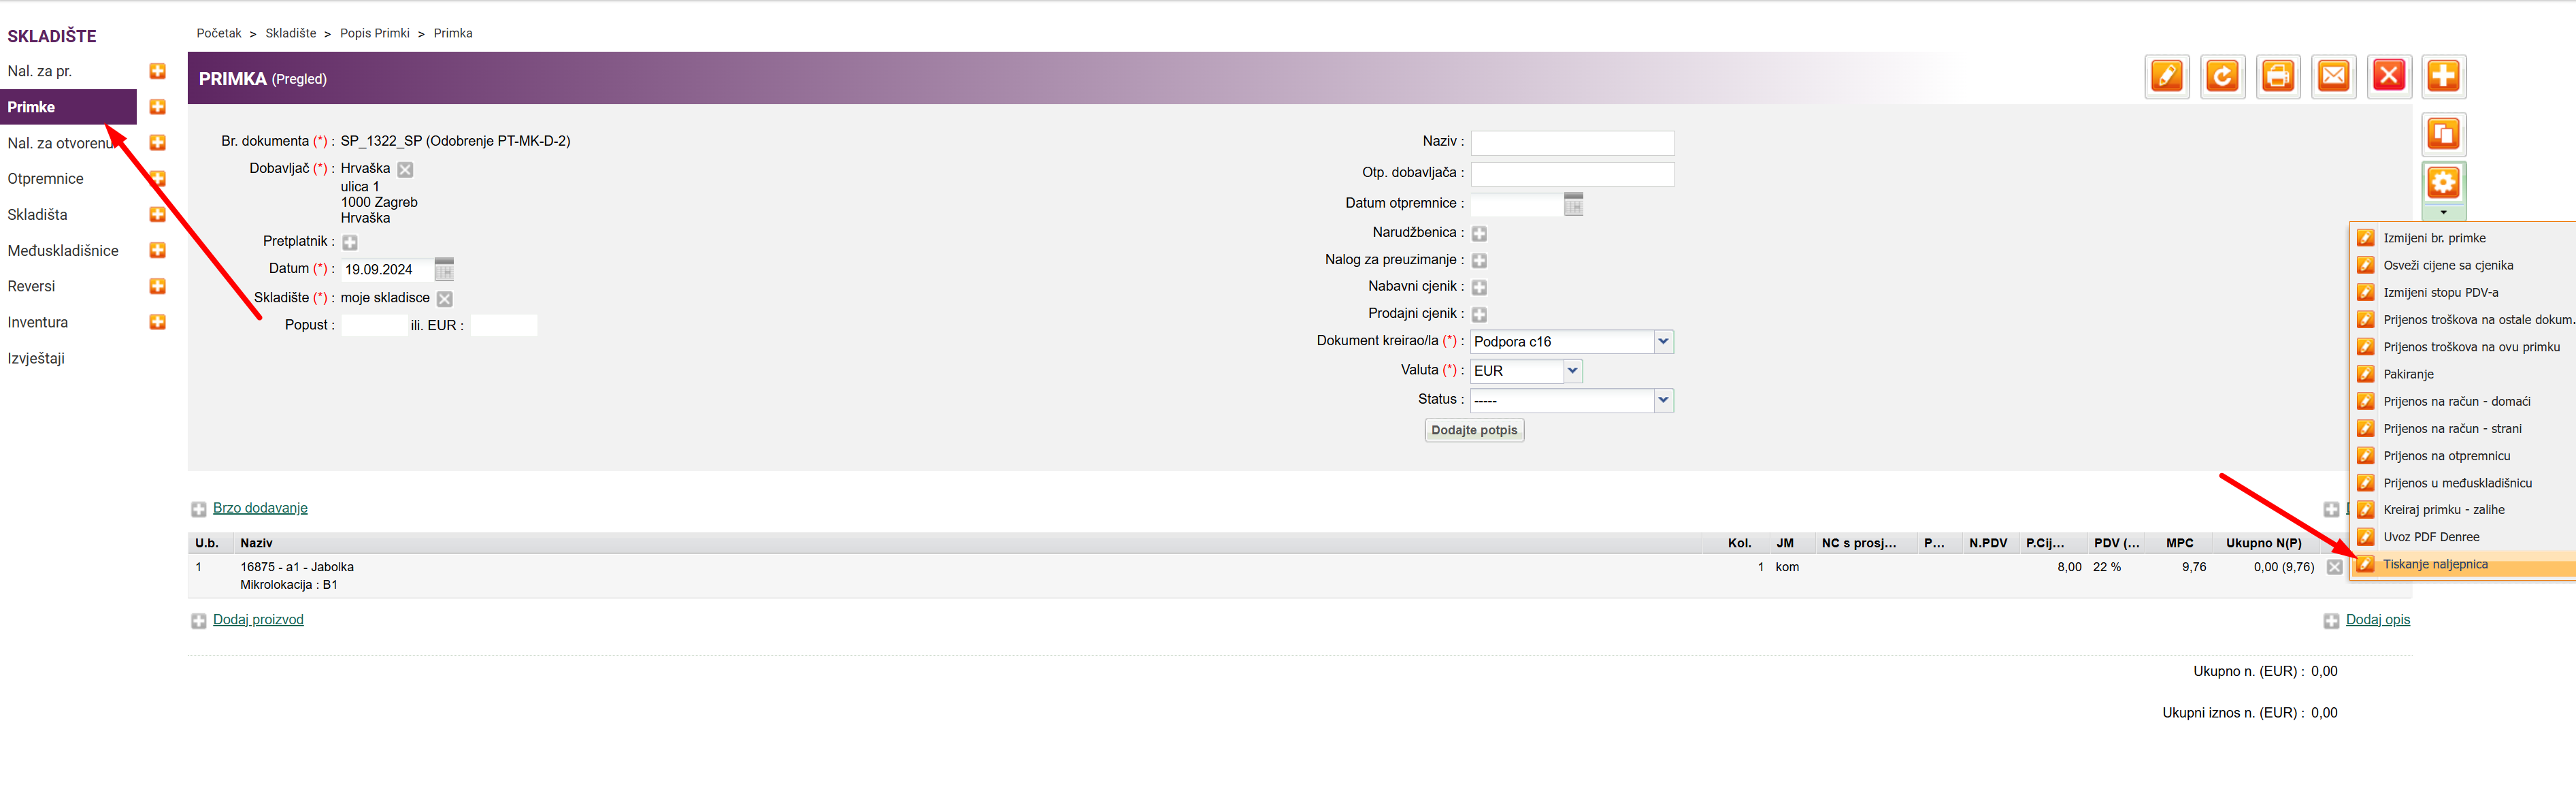Delete the Jabolka product row
This screenshot has width=2576, height=806.
[2334, 567]
